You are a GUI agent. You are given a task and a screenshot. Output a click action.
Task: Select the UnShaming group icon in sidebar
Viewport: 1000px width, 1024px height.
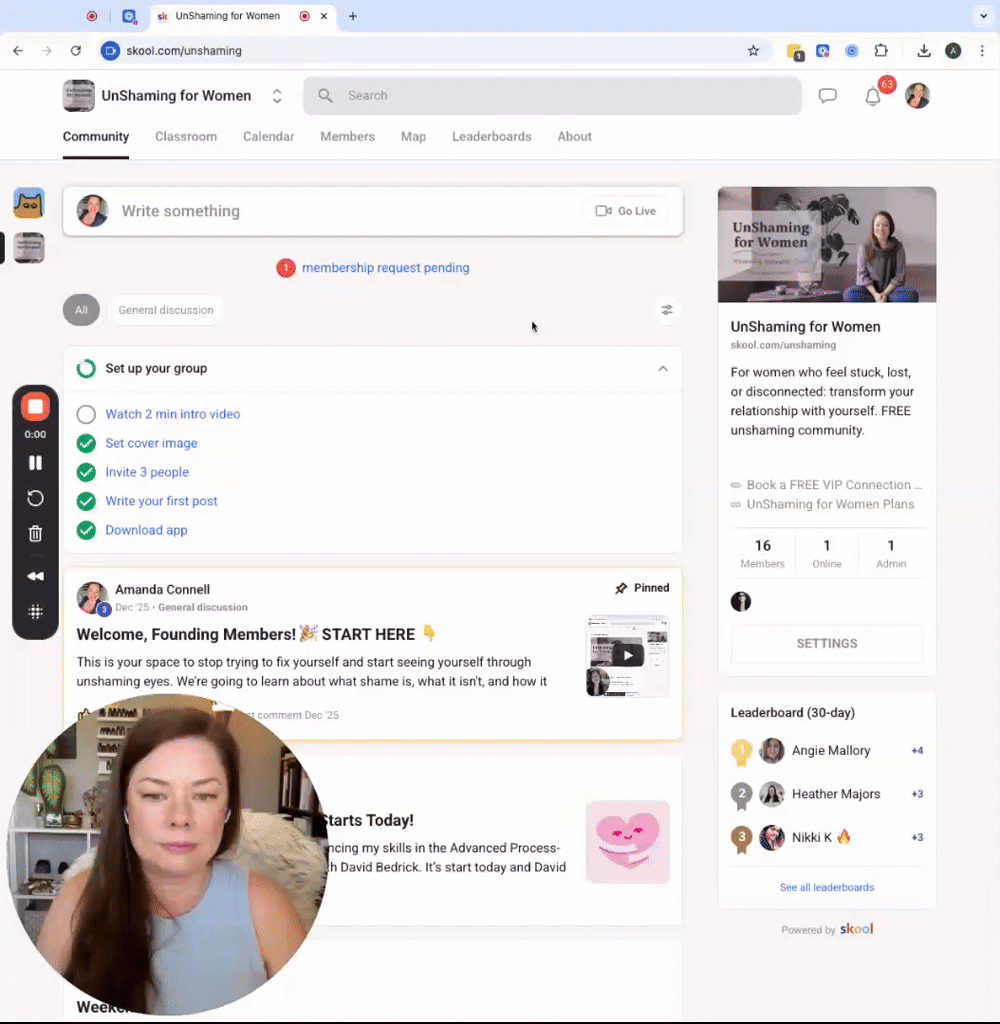point(29,248)
